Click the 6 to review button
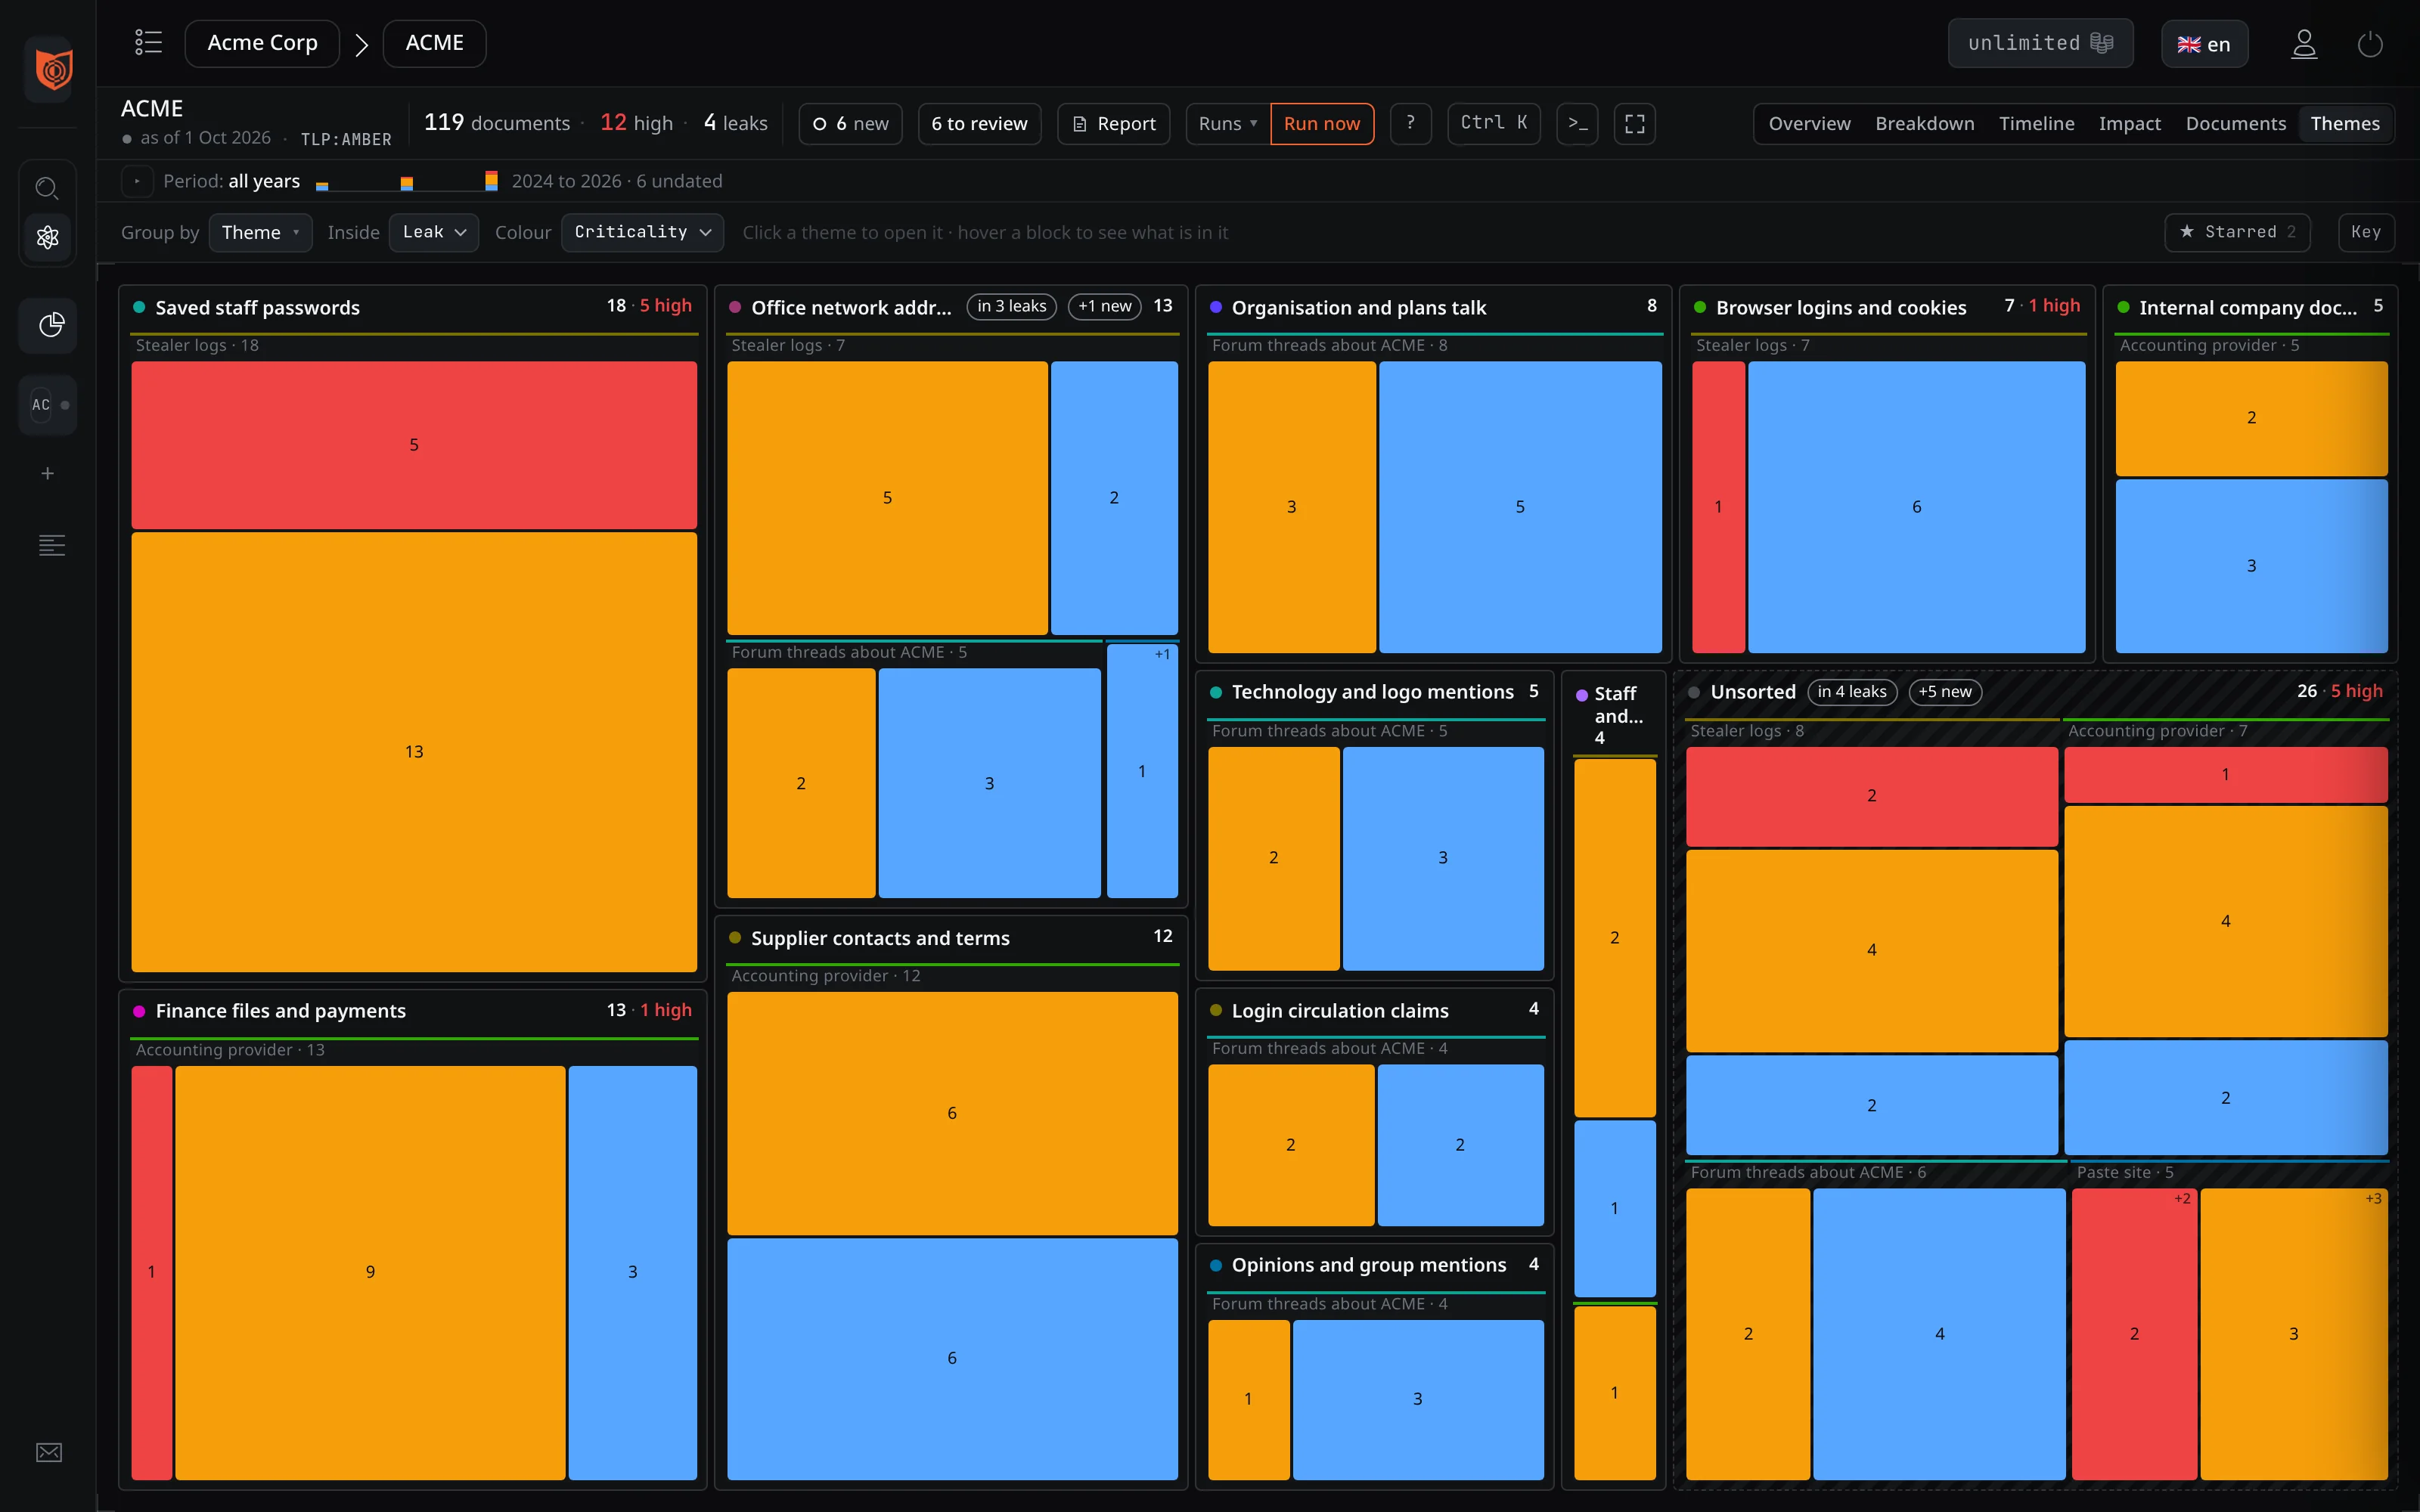 (x=979, y=123)
